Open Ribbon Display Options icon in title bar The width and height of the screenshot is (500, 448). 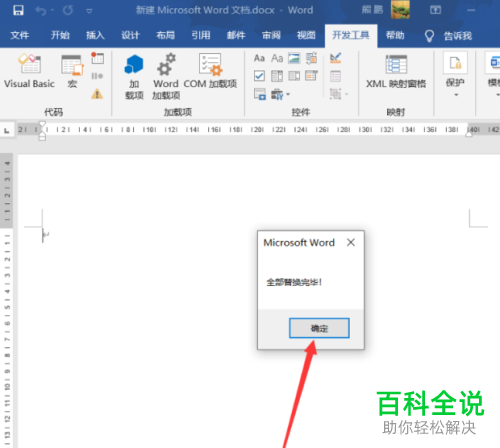point(435,10)
